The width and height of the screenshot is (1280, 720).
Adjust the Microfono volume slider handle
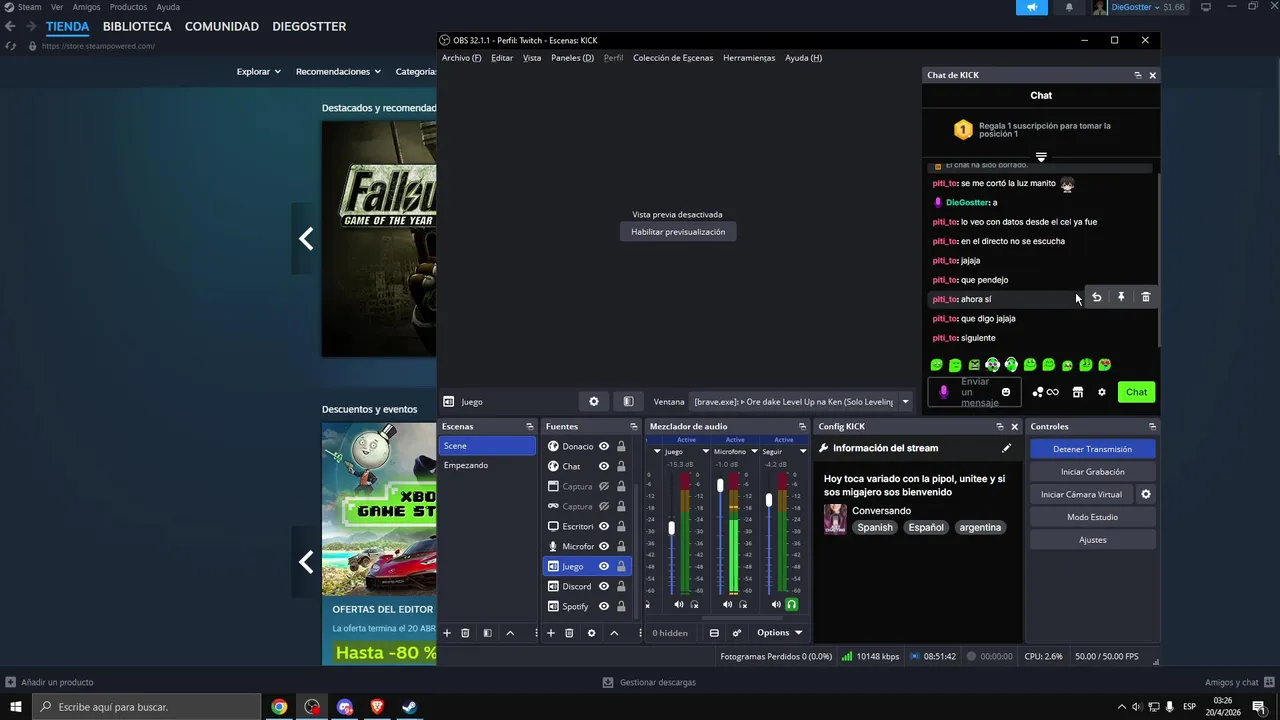click(720, 485)
